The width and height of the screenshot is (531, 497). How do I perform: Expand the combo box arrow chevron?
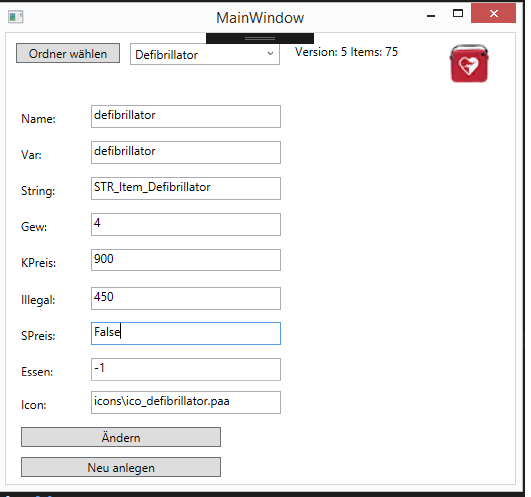(x=270, y=53)
